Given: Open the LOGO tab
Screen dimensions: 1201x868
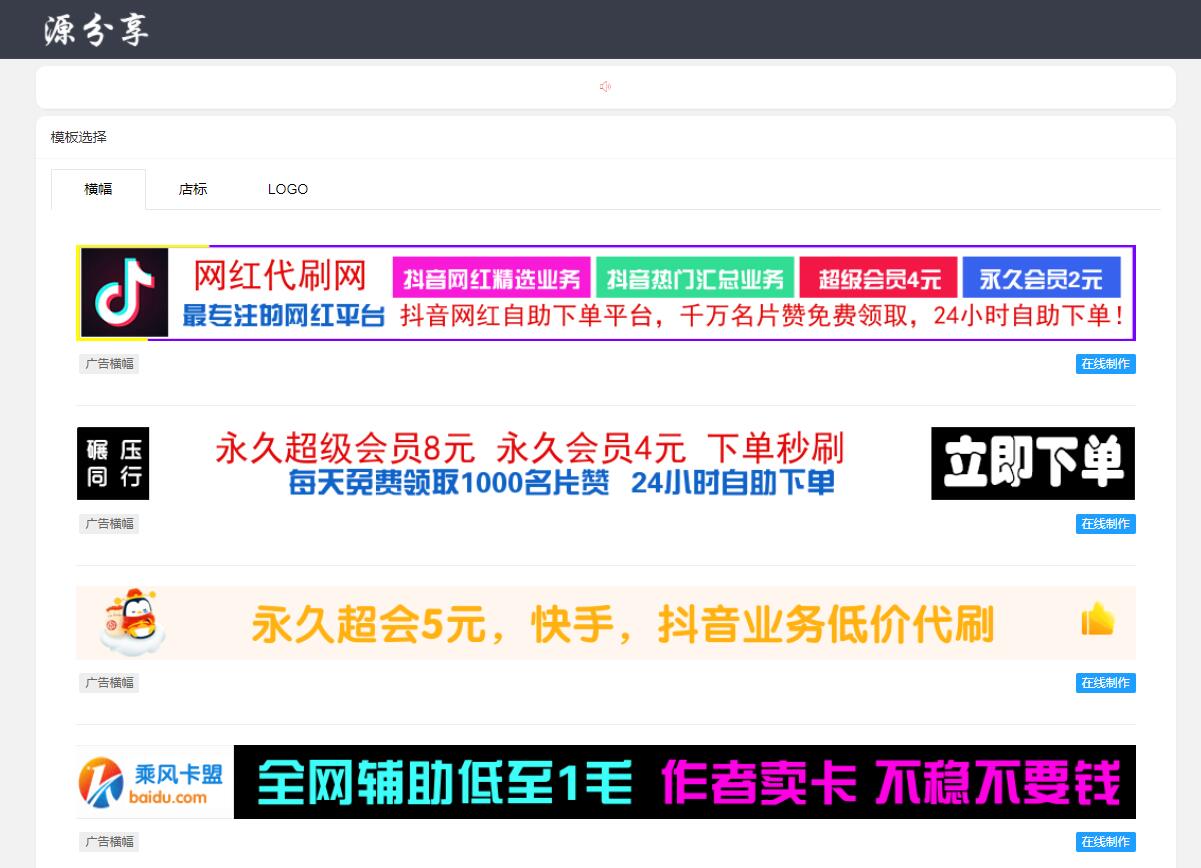Looking at the screenshot, I should tap(288, 189).
